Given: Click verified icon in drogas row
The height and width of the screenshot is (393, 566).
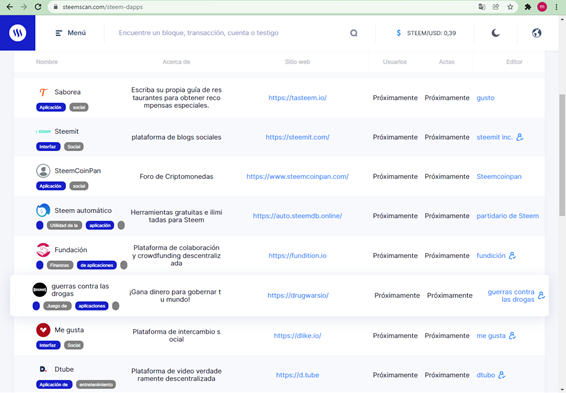Looking at the screenshot, I should [x=541, y=295].
